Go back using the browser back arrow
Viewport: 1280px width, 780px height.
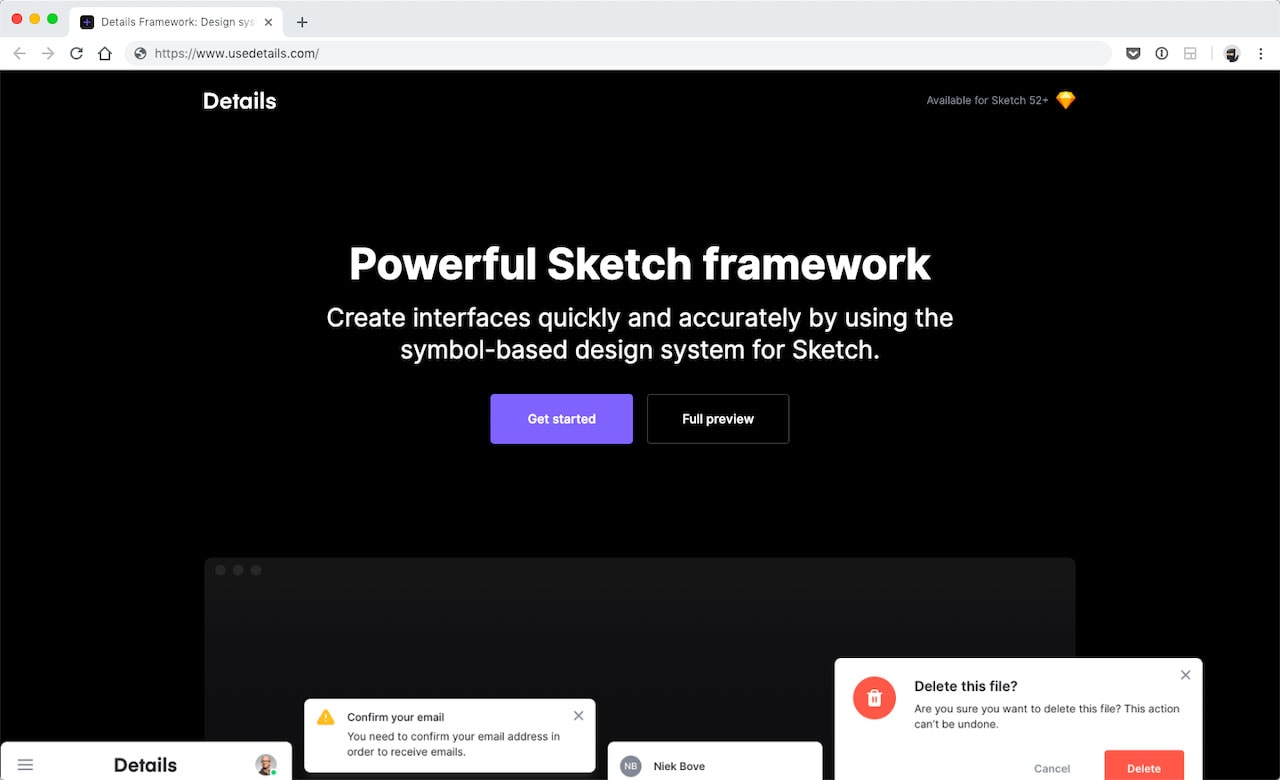(19, 53)
